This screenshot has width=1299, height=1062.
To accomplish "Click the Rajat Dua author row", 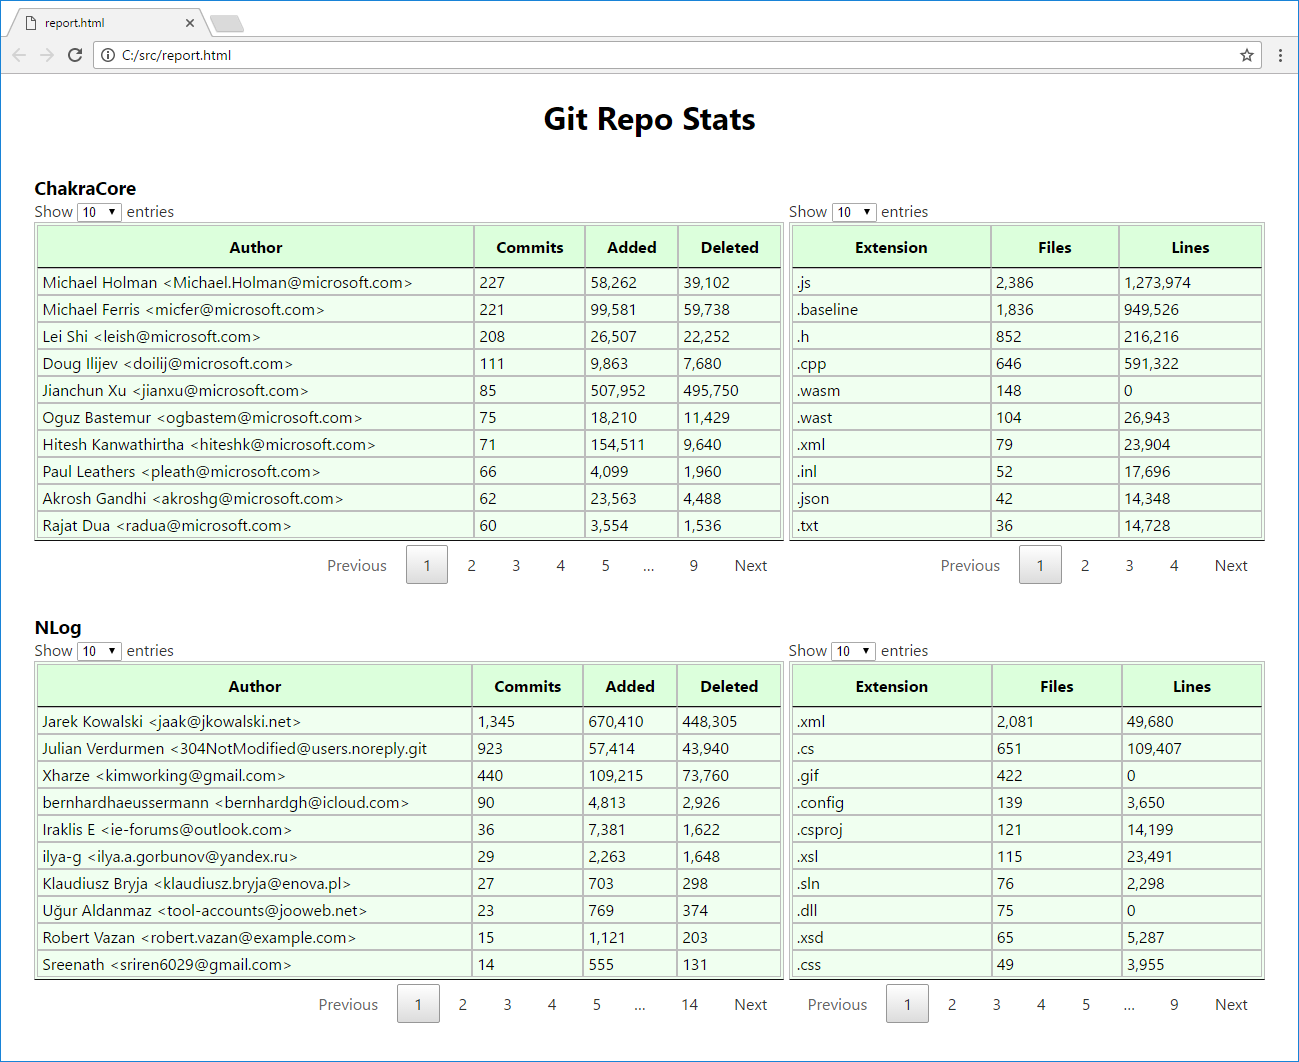I will coord(409,525).
